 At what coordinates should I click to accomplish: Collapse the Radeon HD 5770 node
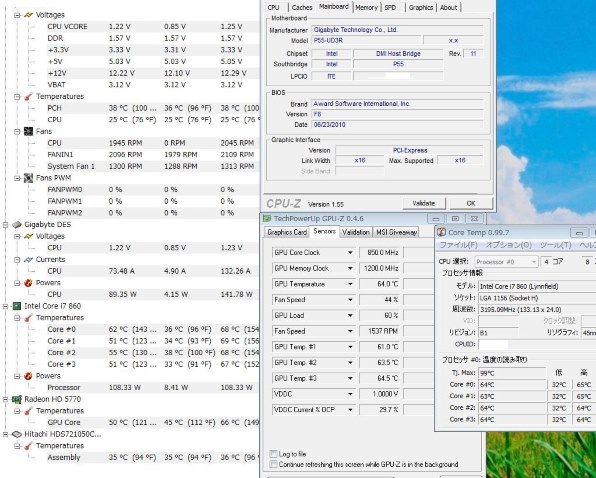(6, 399)
